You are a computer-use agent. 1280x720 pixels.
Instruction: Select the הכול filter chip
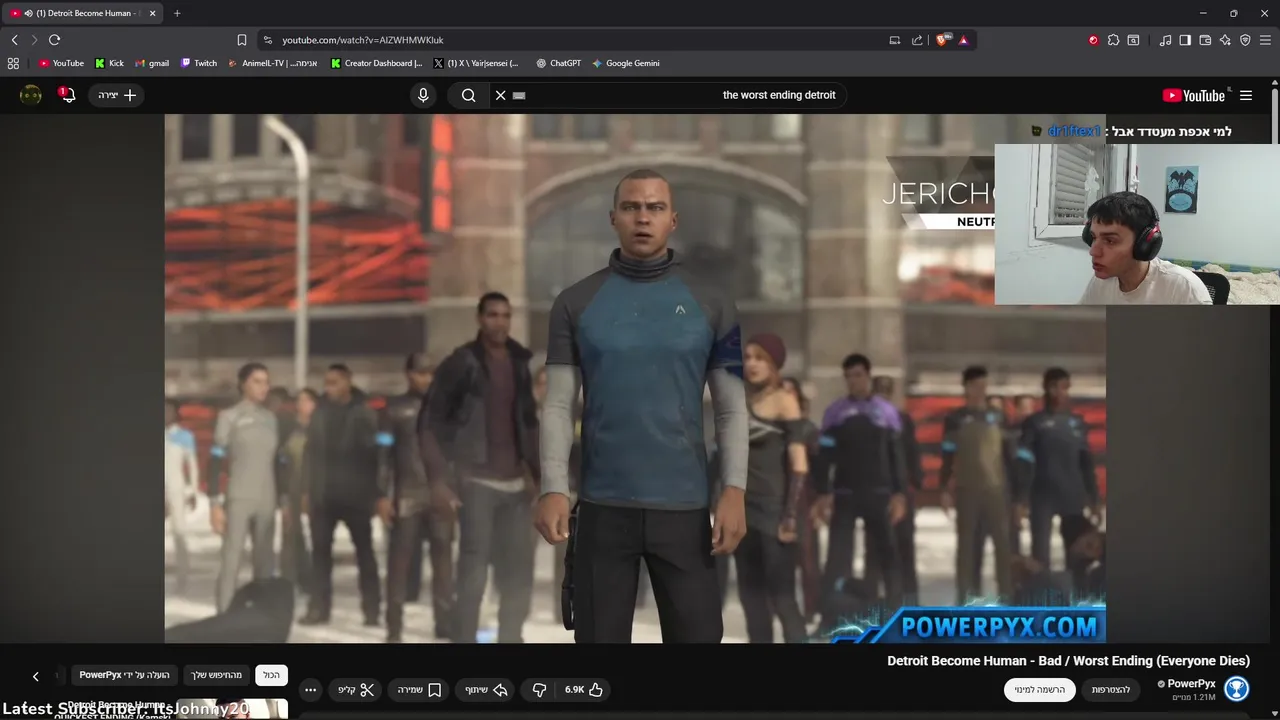click(272, 675)
